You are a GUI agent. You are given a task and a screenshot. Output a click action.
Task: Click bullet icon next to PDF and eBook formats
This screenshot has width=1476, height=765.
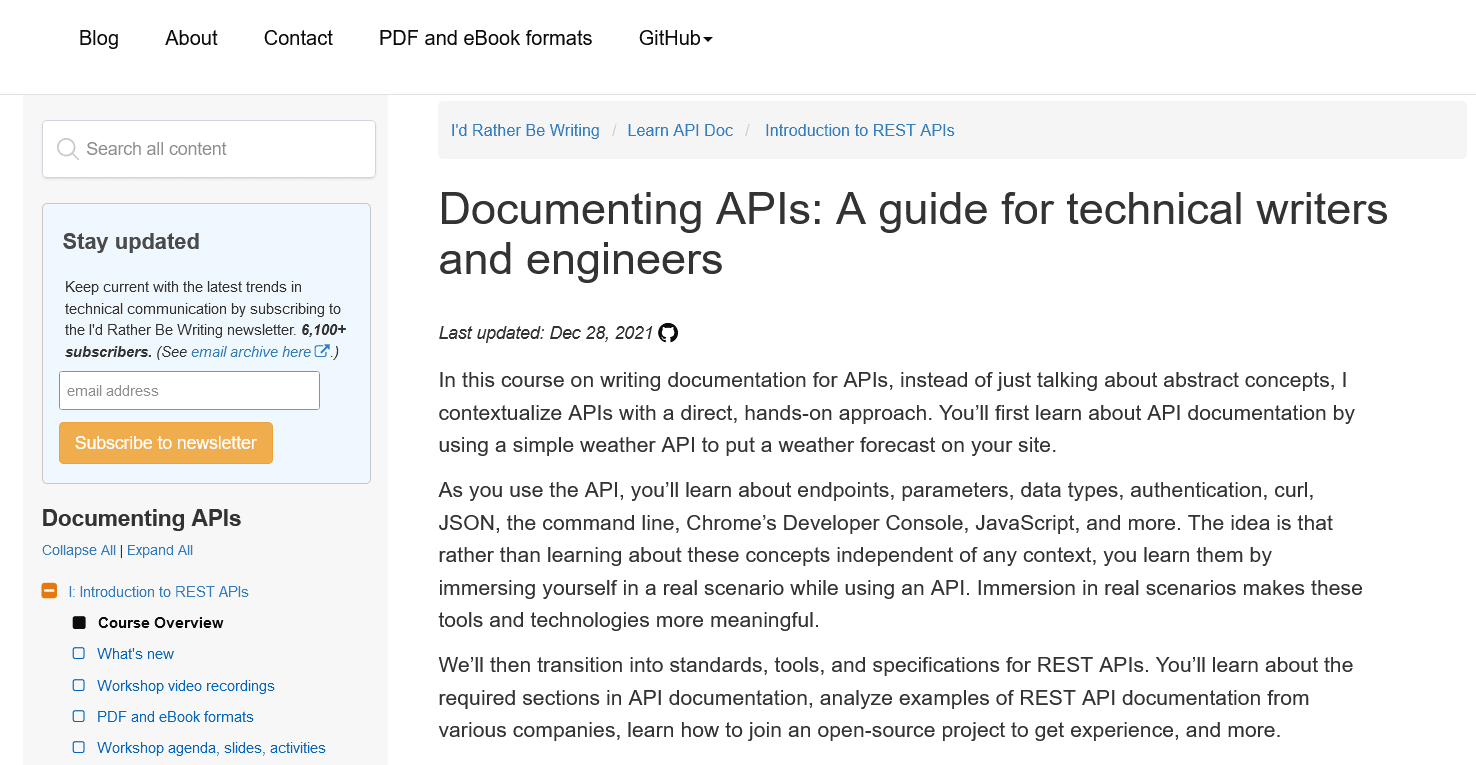[x=79, y=717]
